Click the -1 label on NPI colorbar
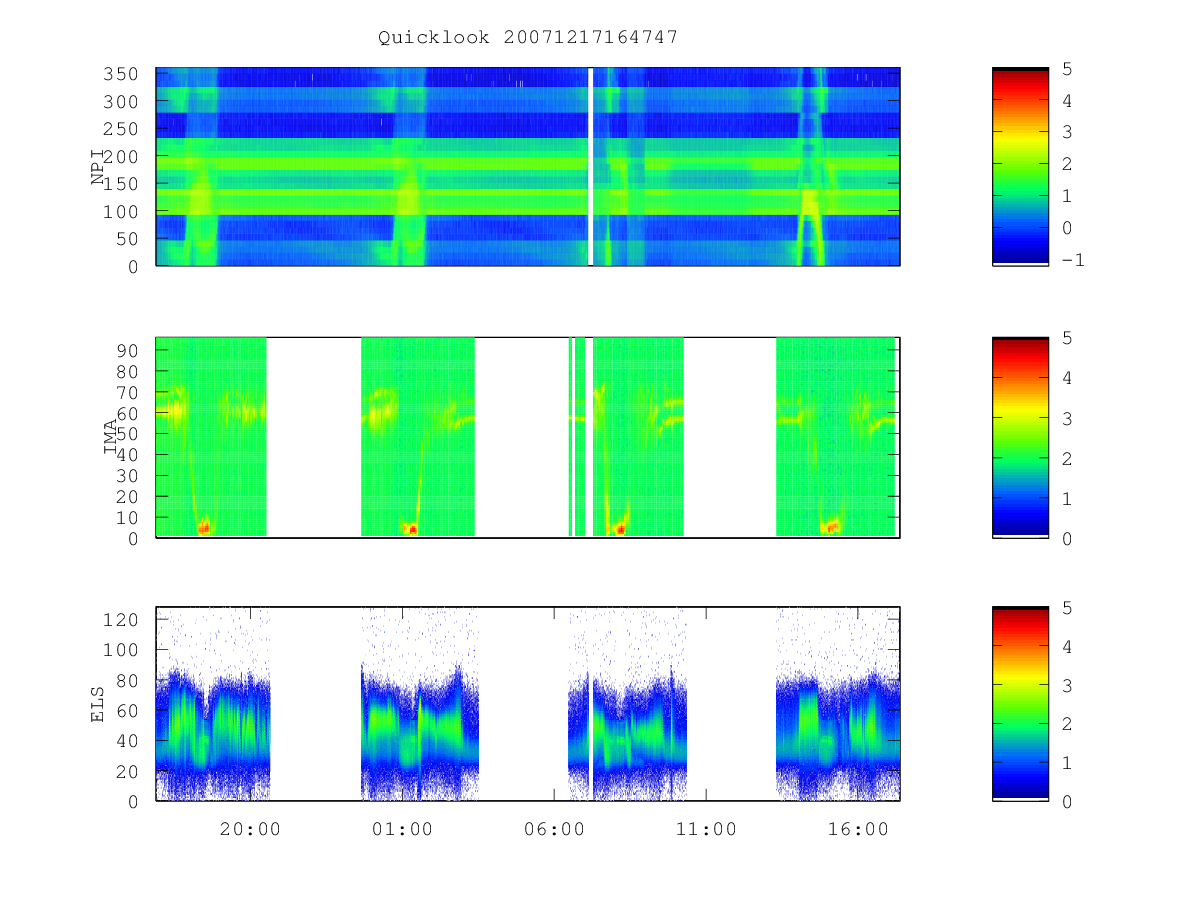Screen dimensions: 1200x900 pos(1073,259)
